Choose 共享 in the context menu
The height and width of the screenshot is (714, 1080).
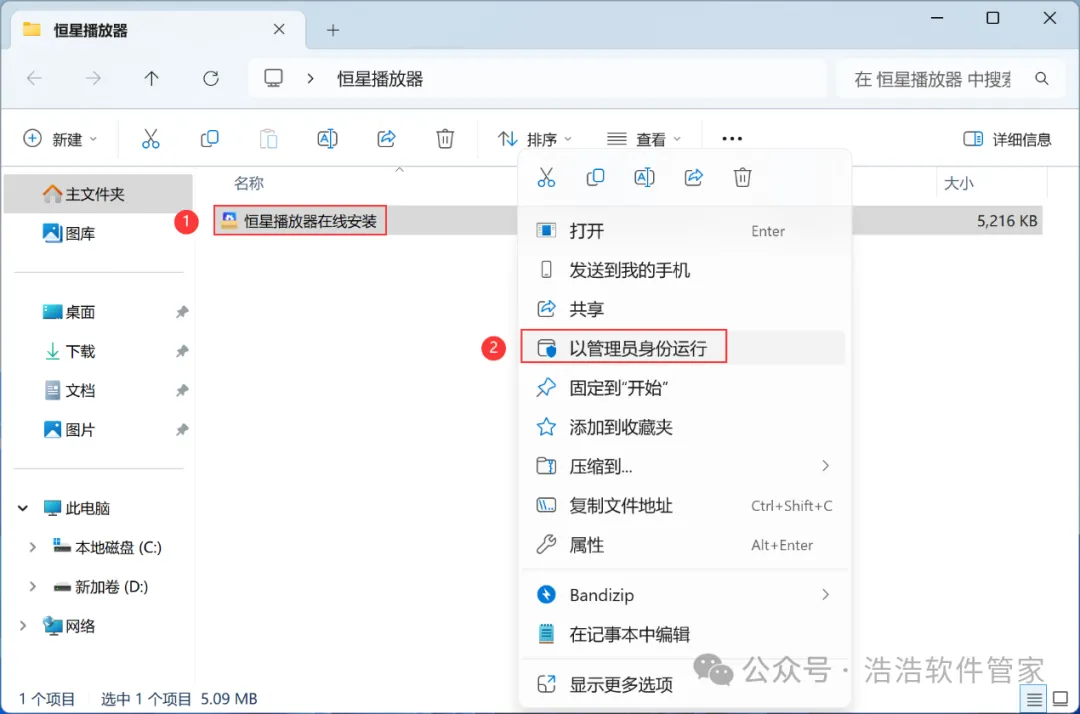click(683, 309)
